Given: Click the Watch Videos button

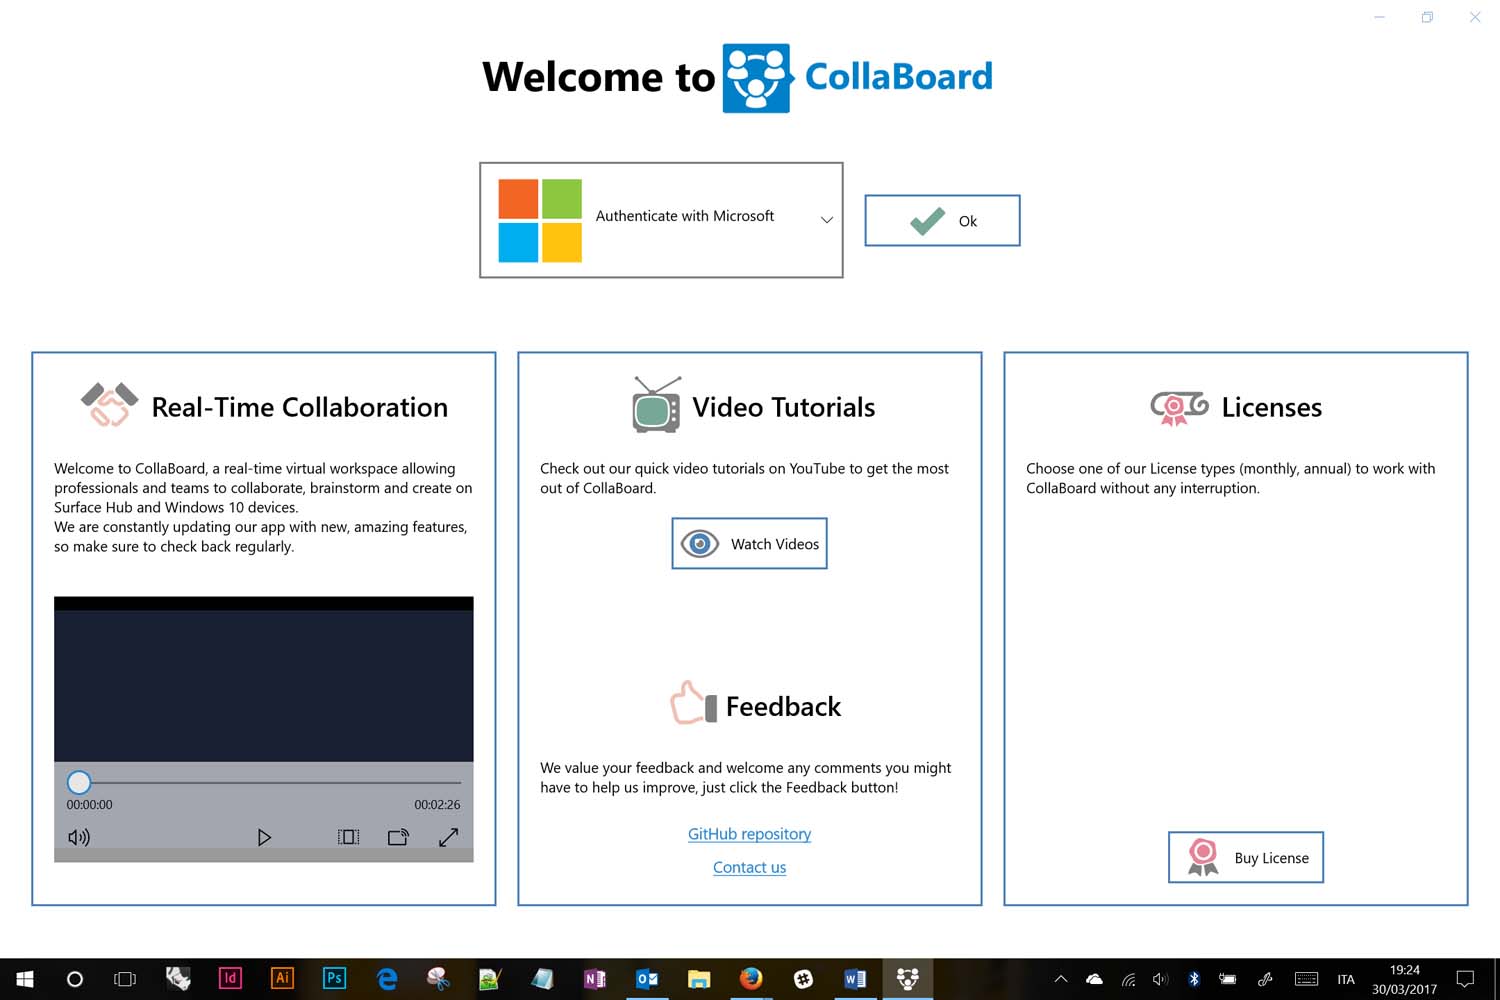Looking at the screenshot, I should pos(749,544).
